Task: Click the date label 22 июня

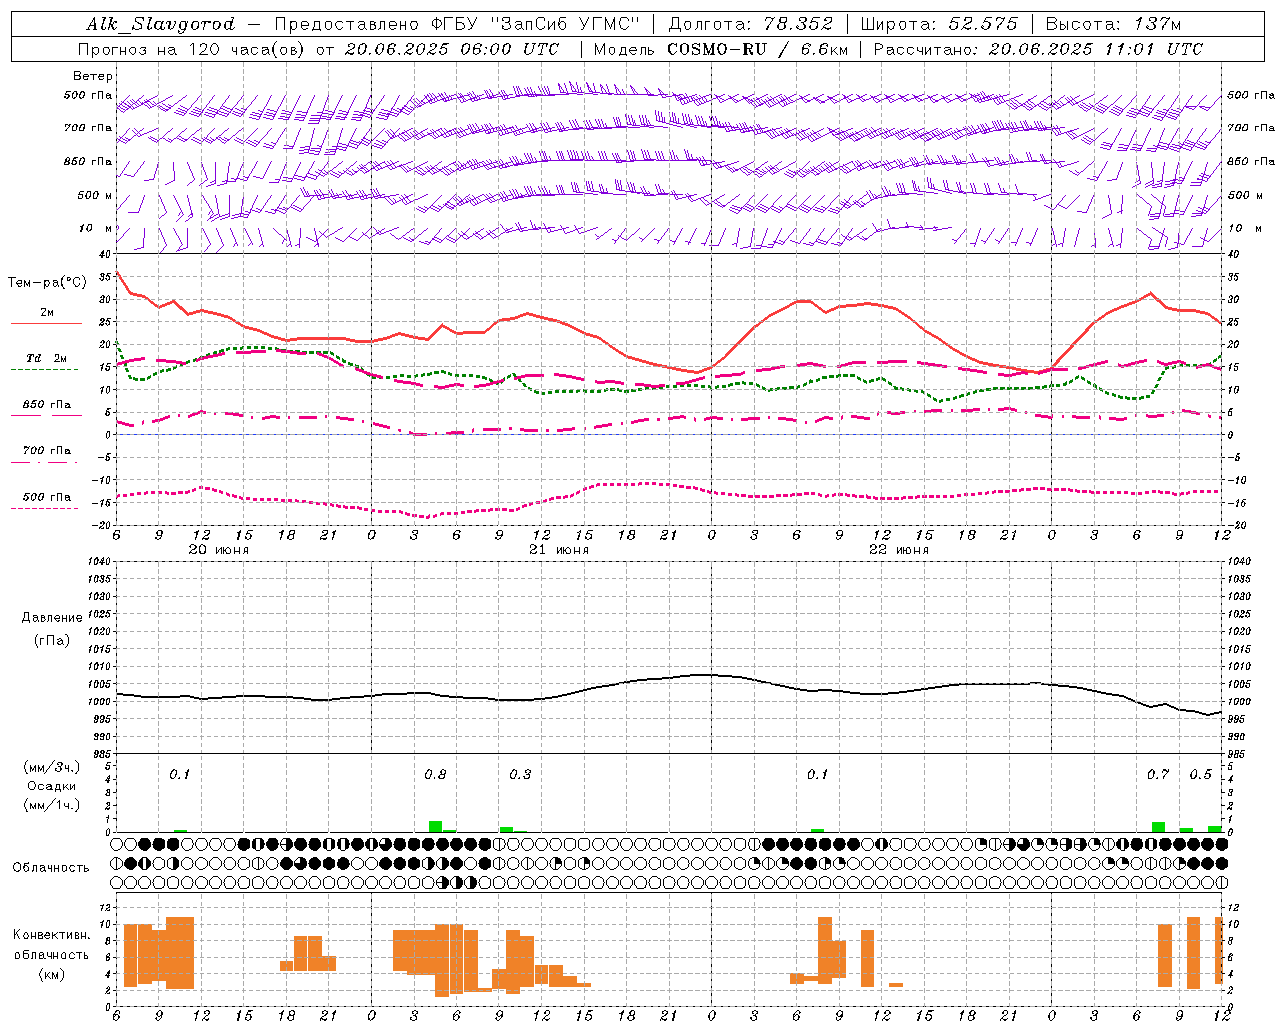Action: (899, 549)
